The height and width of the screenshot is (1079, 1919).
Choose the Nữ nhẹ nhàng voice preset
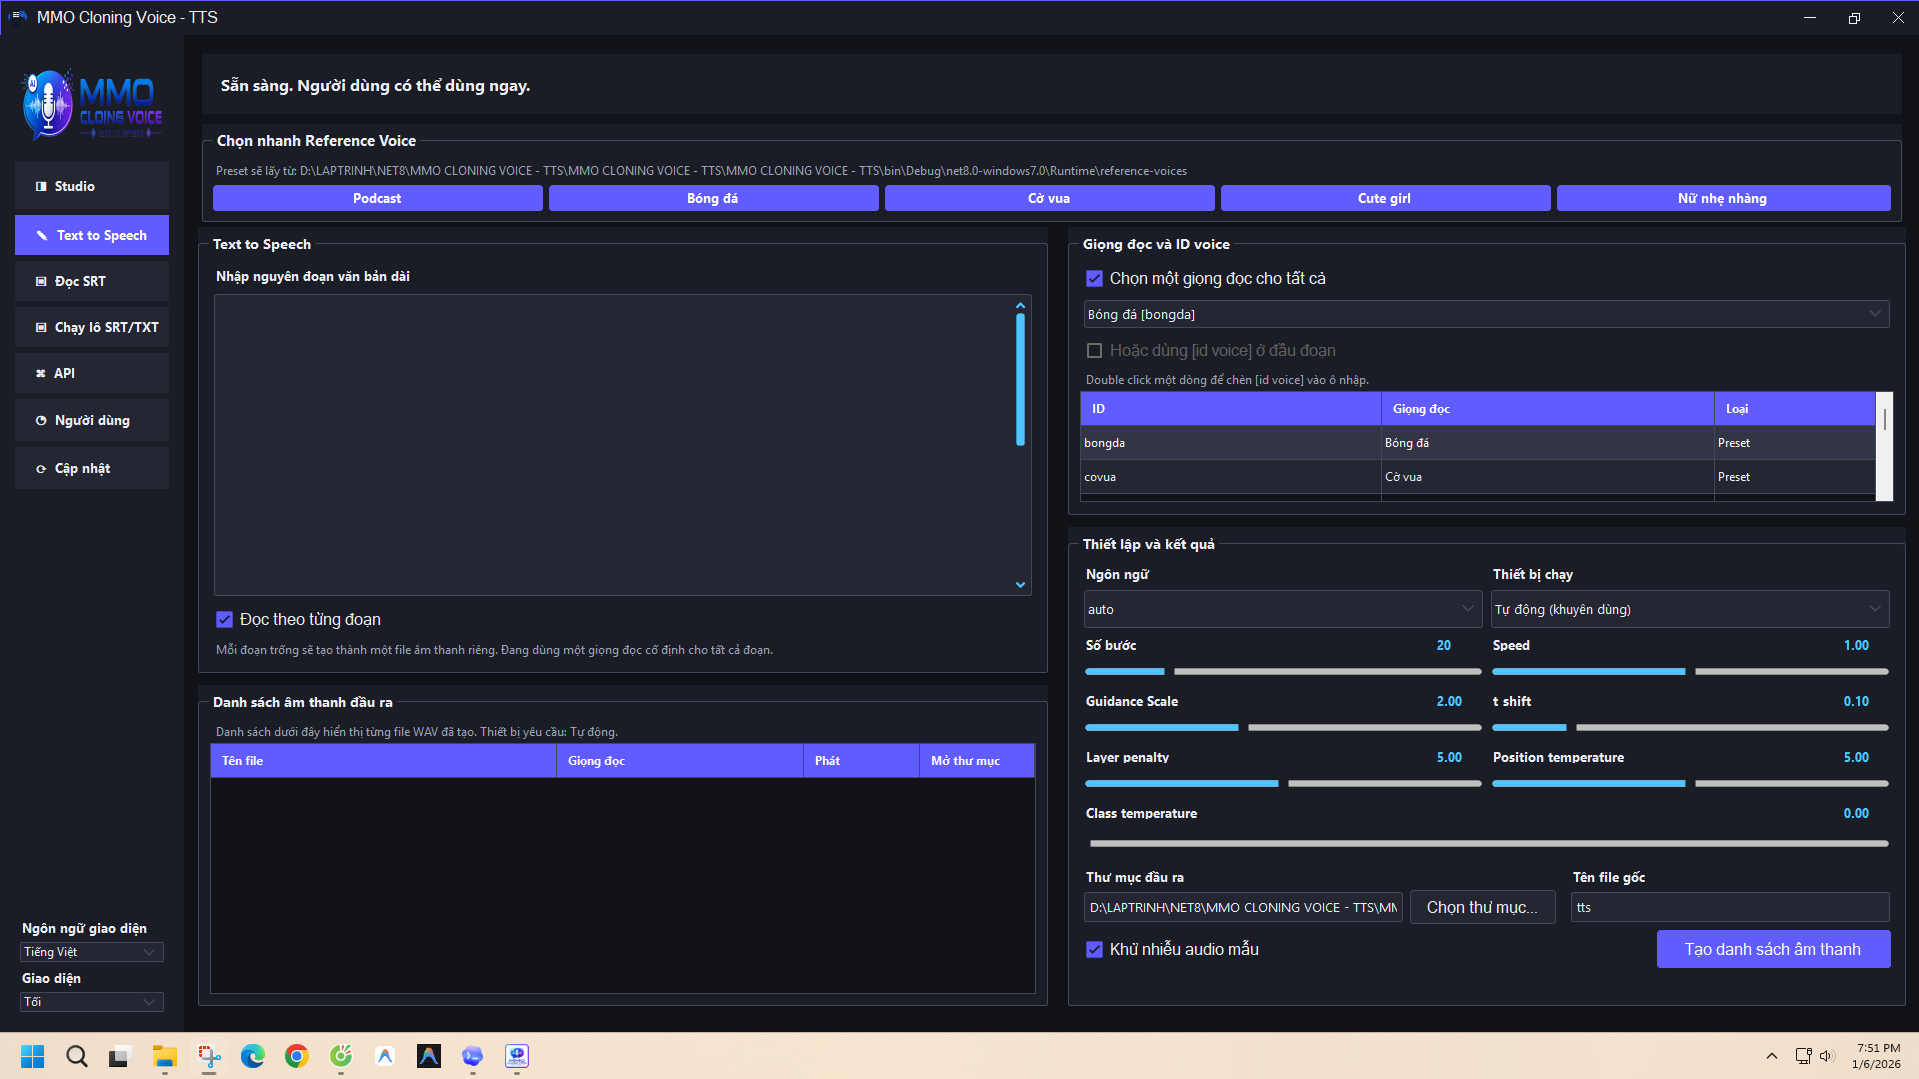click(1723, 198)
